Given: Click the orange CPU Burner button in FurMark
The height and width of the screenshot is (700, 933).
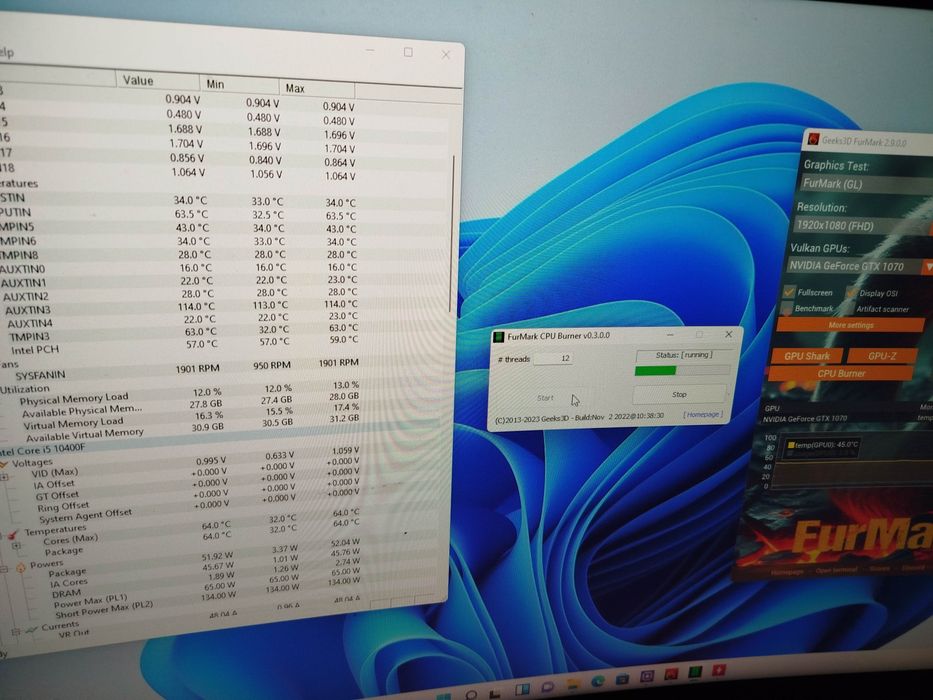Looking at the screenshot, I should [x=841, y=373].
